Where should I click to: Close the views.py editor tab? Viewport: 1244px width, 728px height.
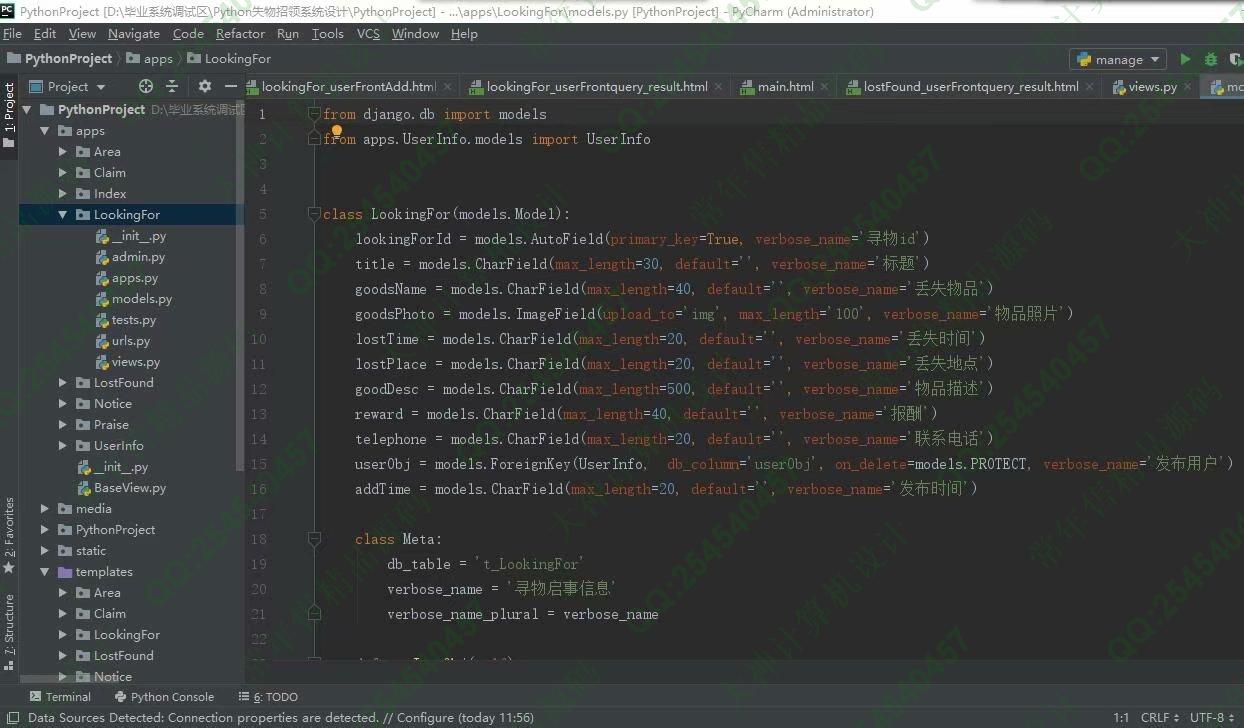pos(1188,87)
